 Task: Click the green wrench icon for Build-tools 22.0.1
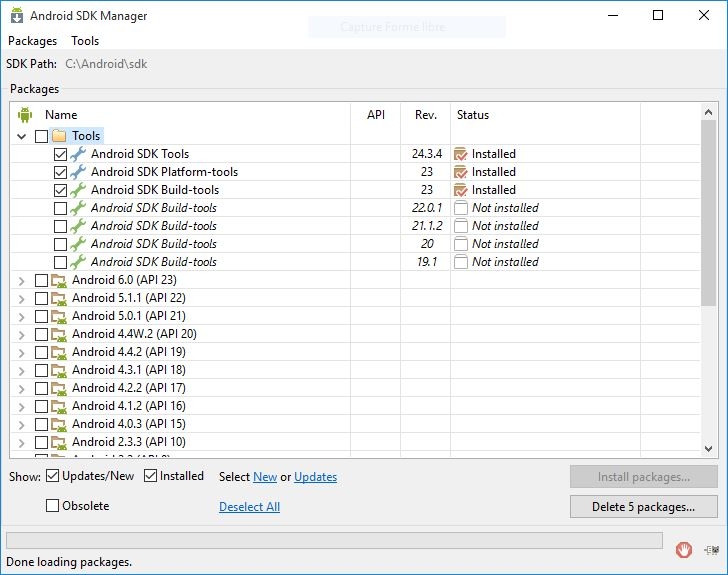[78, 208]
